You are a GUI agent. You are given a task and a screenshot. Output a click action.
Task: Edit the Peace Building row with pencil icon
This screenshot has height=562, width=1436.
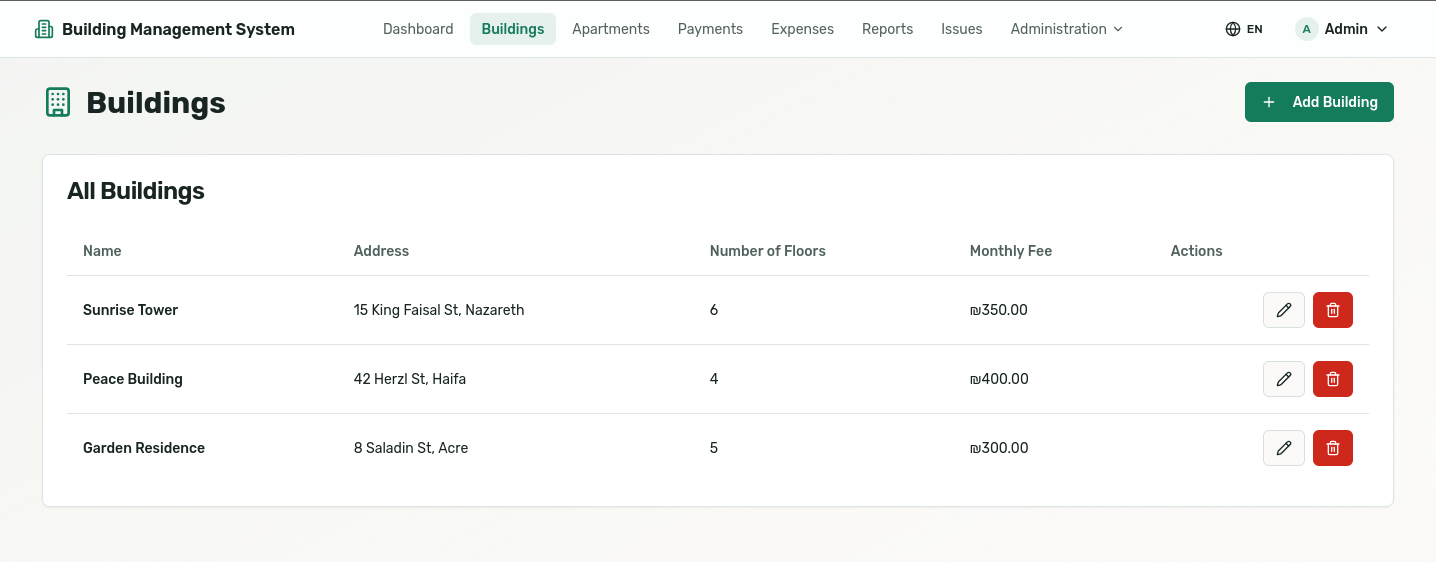point(1283,379)
